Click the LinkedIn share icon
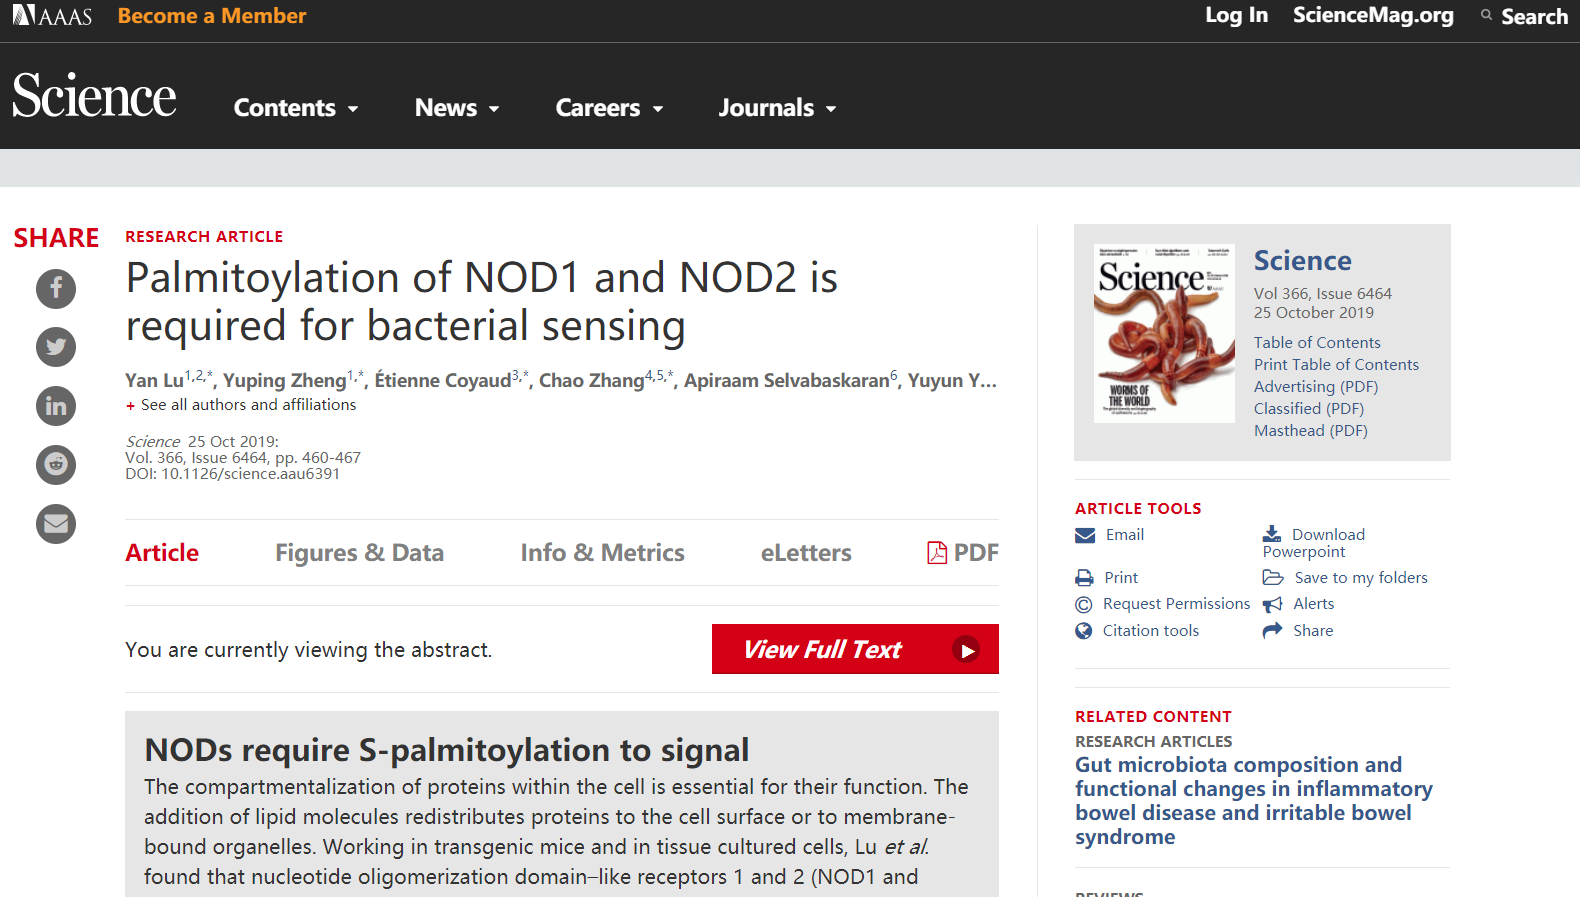Screen dimensions: 1580x897 [56, 406]
